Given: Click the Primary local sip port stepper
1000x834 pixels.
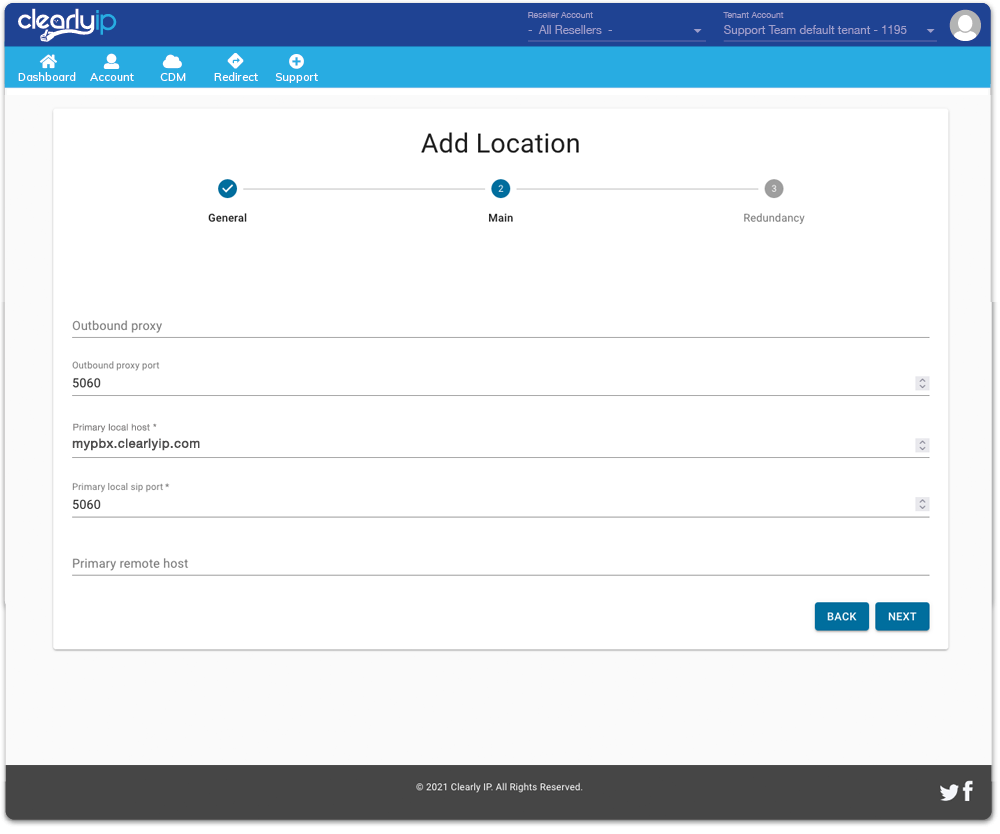Looking at the screenshot, I should coord(922,505).
